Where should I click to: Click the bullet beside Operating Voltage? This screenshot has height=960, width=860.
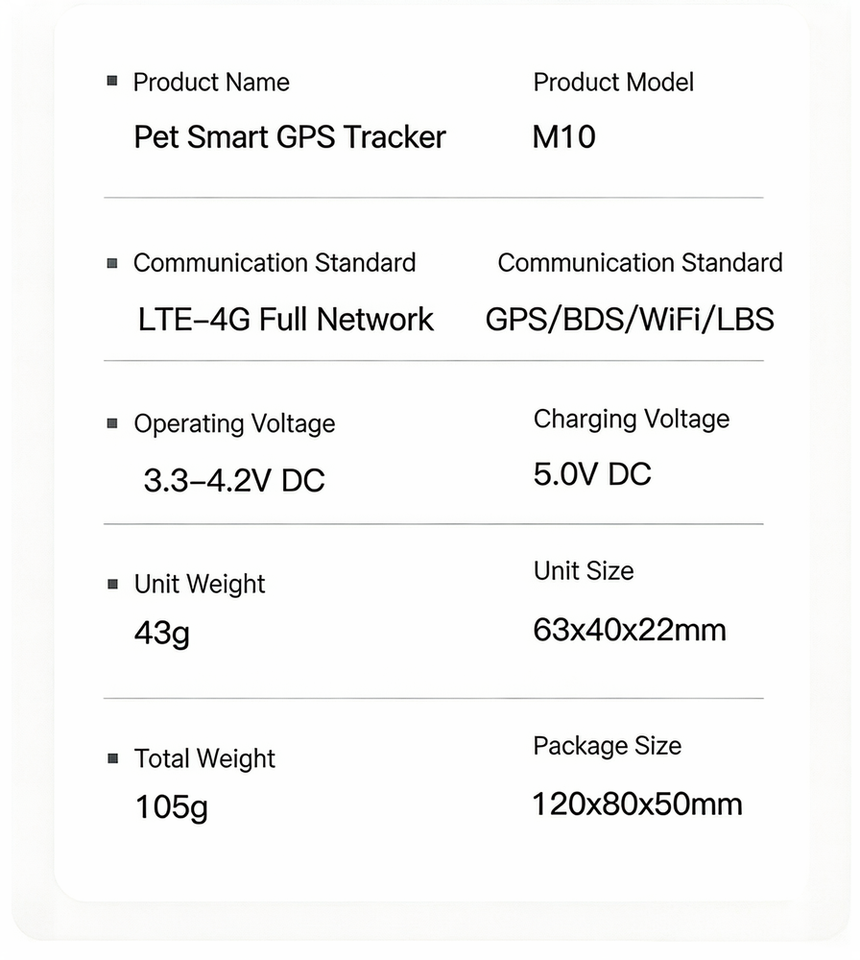[112, 423]
